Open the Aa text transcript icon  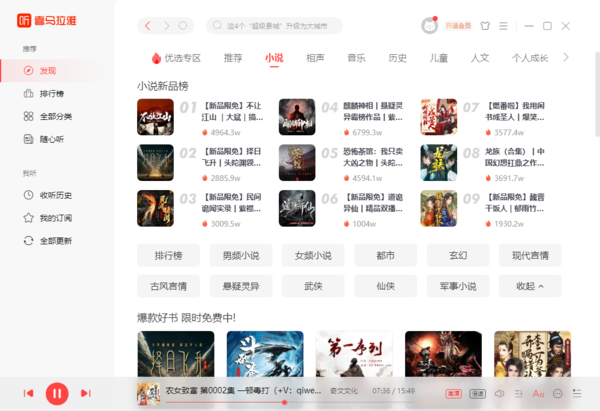538,394
